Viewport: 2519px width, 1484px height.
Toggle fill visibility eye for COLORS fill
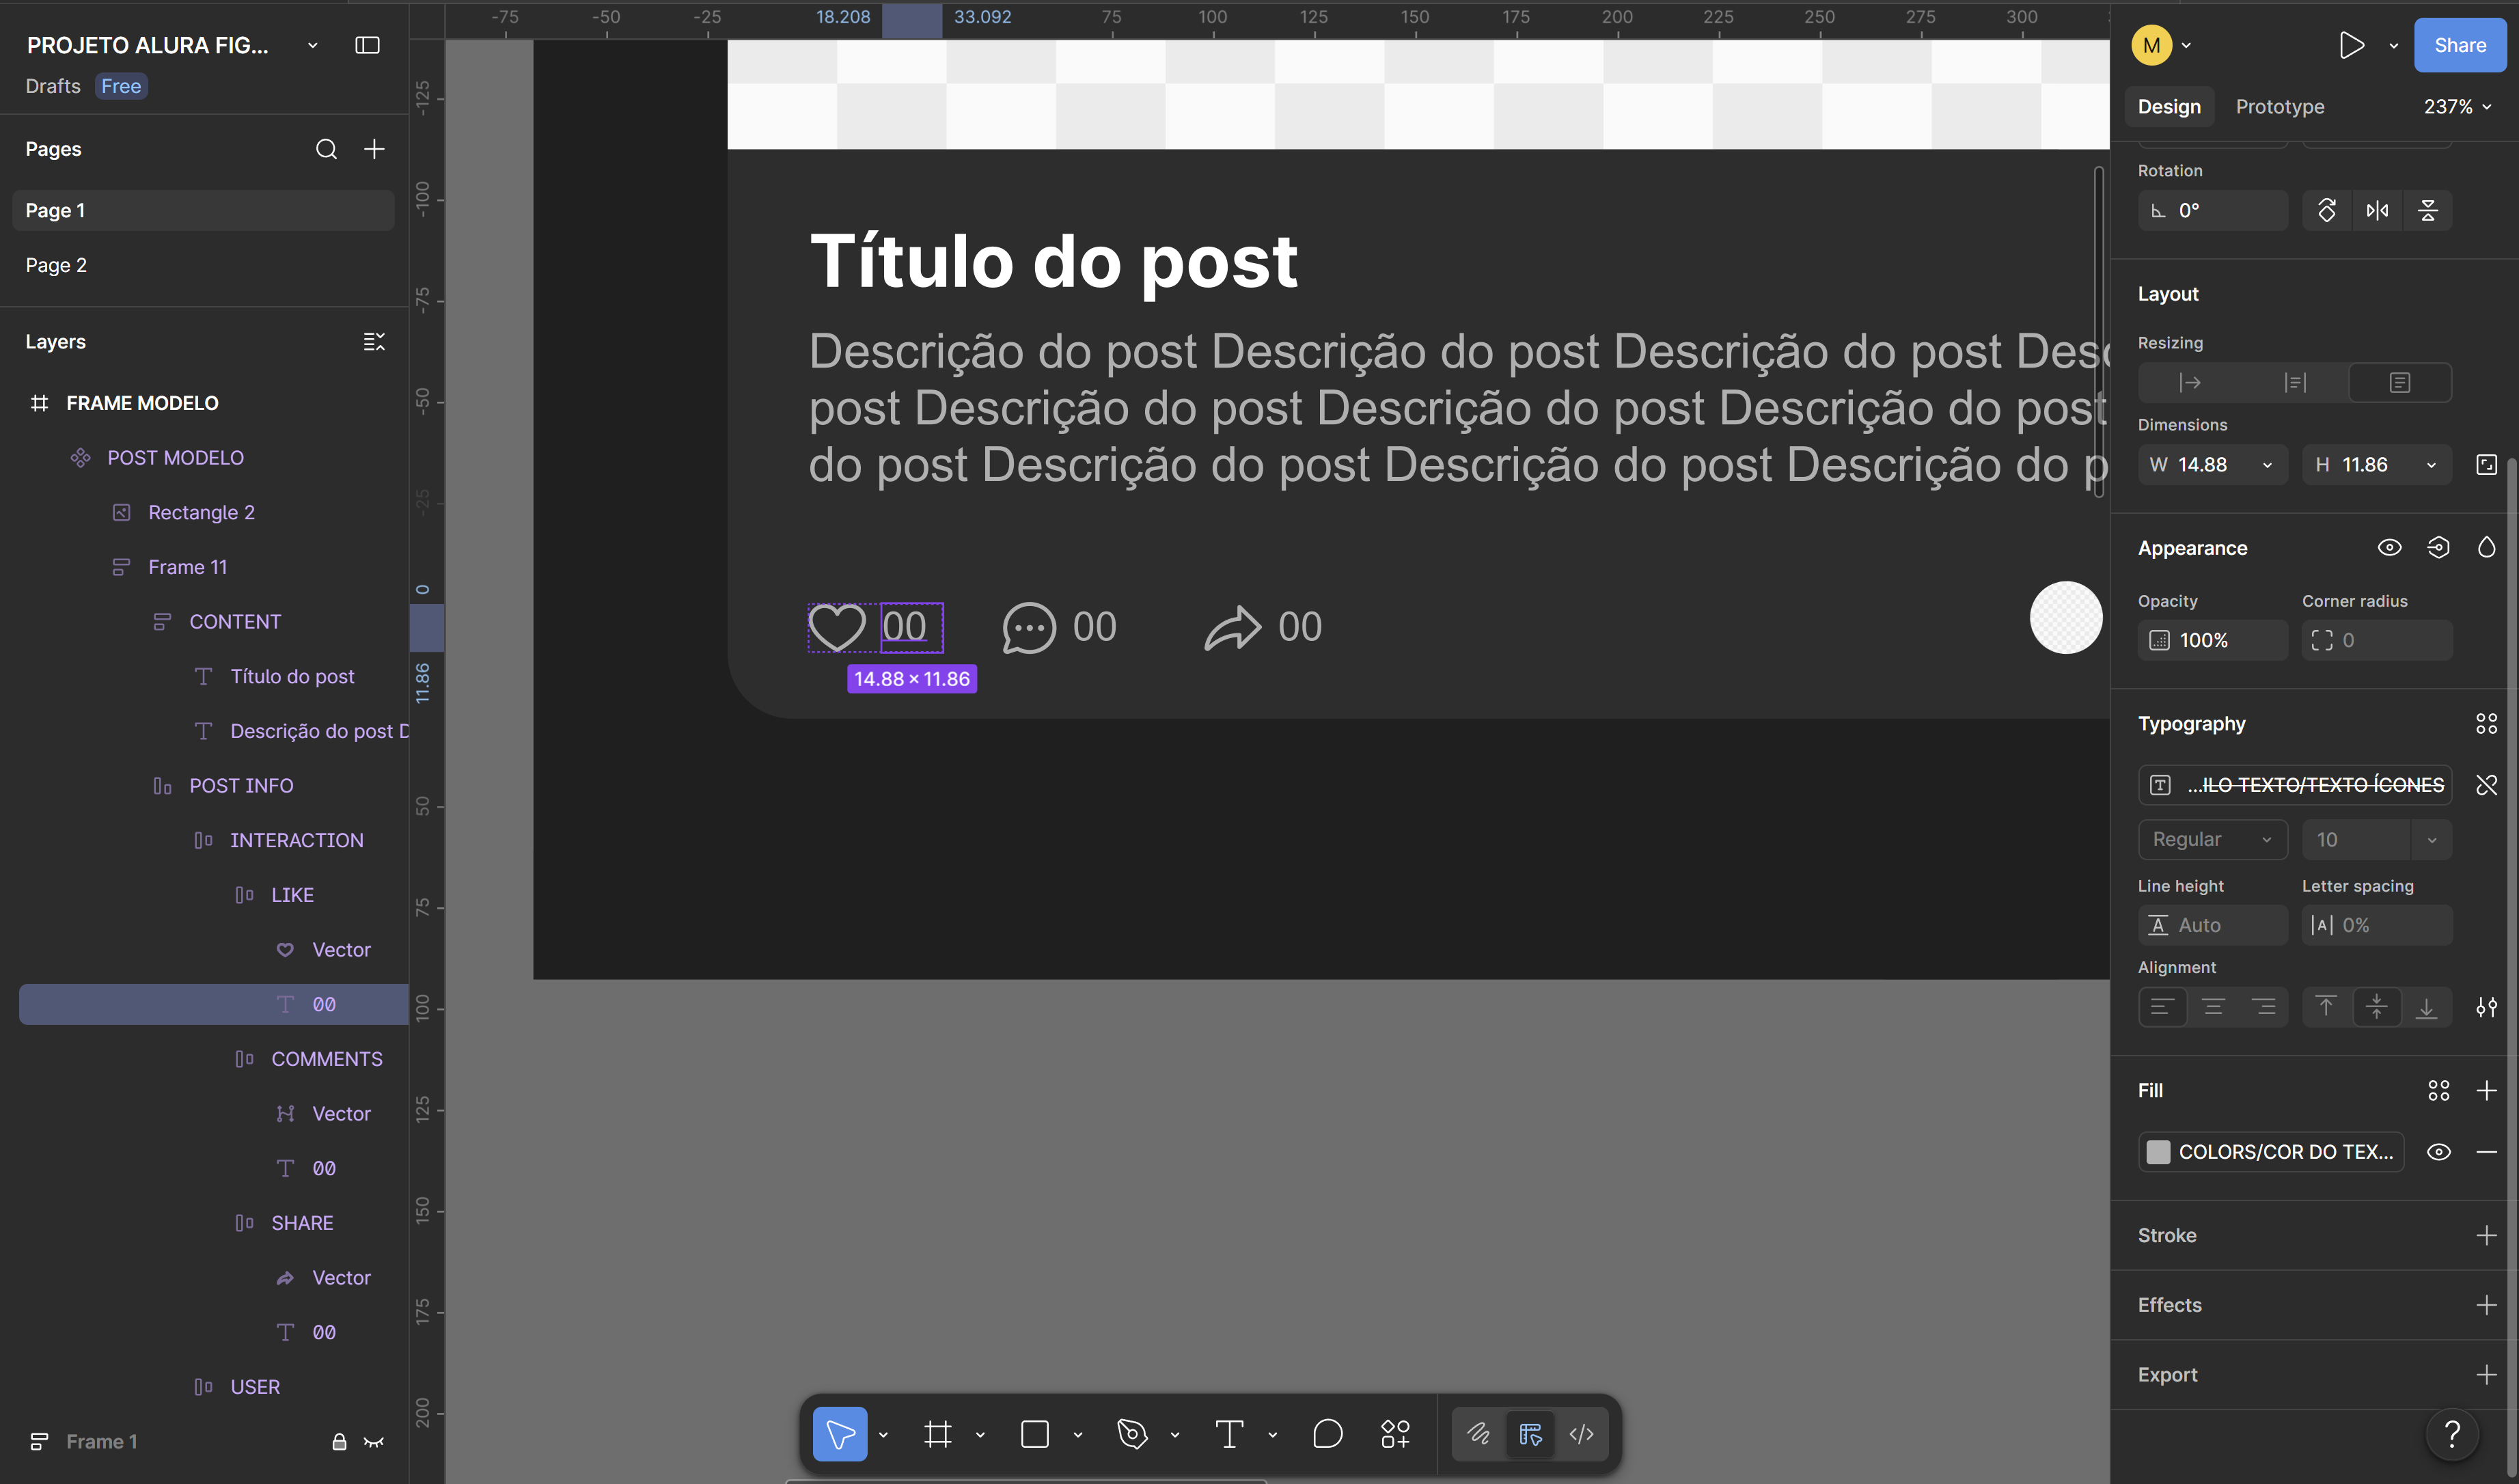point(2438,1152)
